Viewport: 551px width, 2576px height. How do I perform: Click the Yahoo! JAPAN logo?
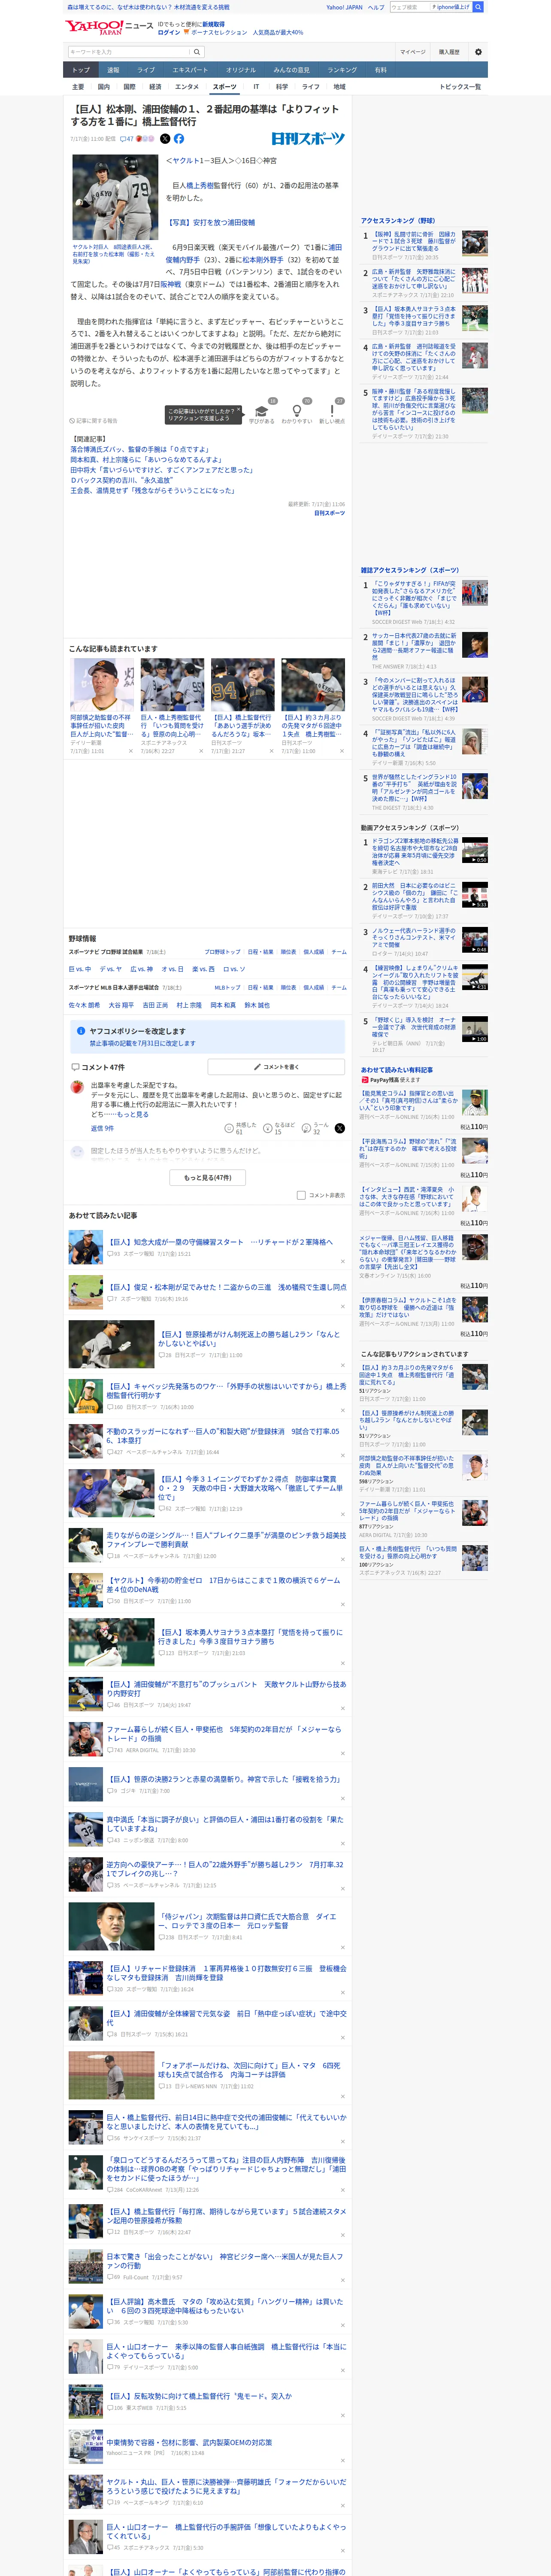[x=94, y=27]
